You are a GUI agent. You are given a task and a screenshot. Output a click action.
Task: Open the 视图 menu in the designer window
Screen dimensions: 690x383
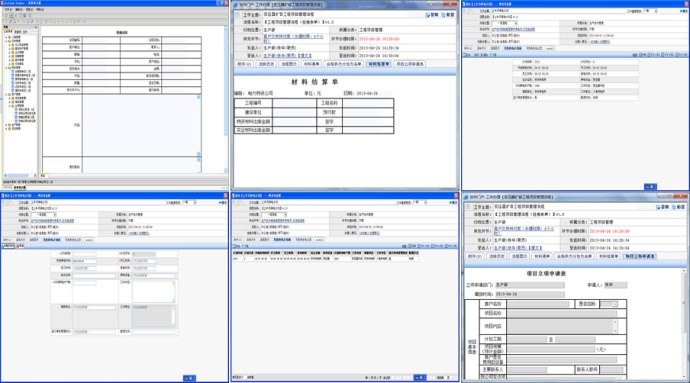point(29,10)
